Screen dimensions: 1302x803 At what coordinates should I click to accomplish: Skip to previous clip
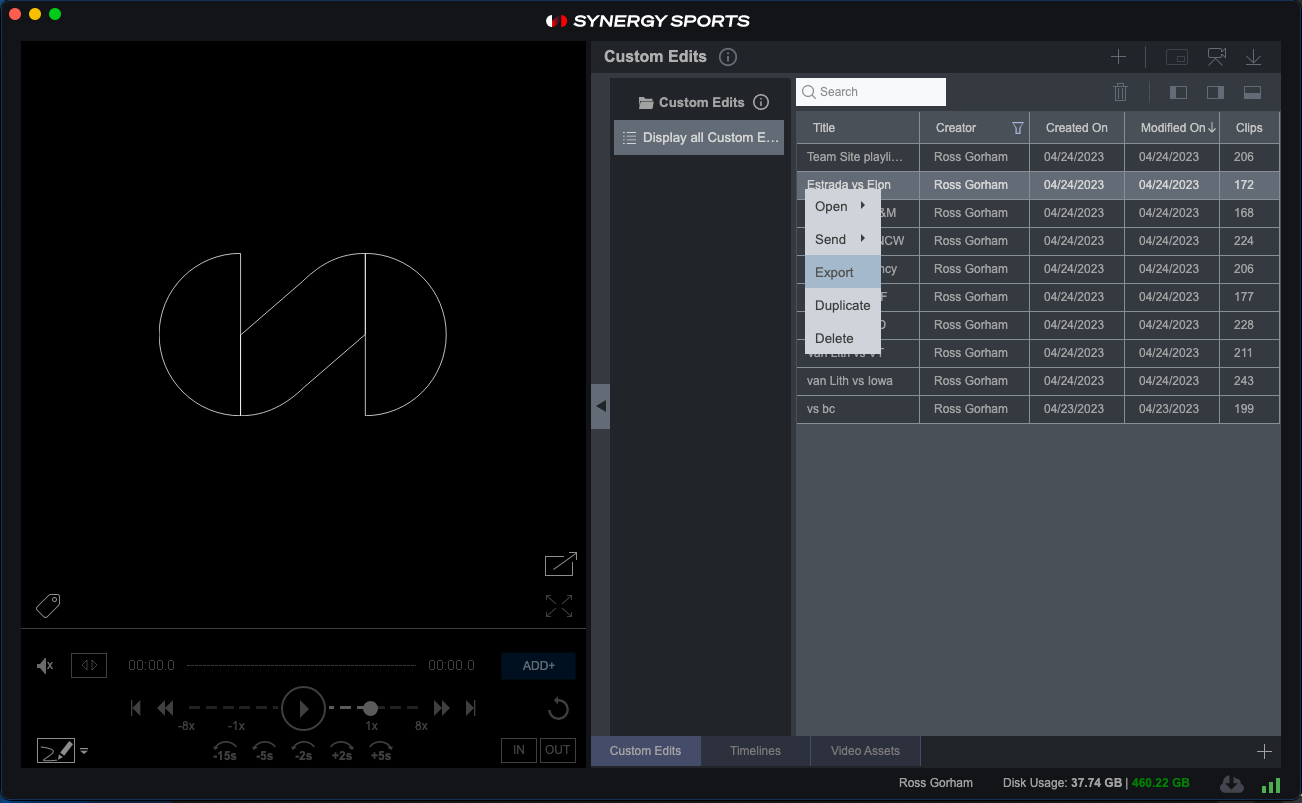tap(136, 708)
